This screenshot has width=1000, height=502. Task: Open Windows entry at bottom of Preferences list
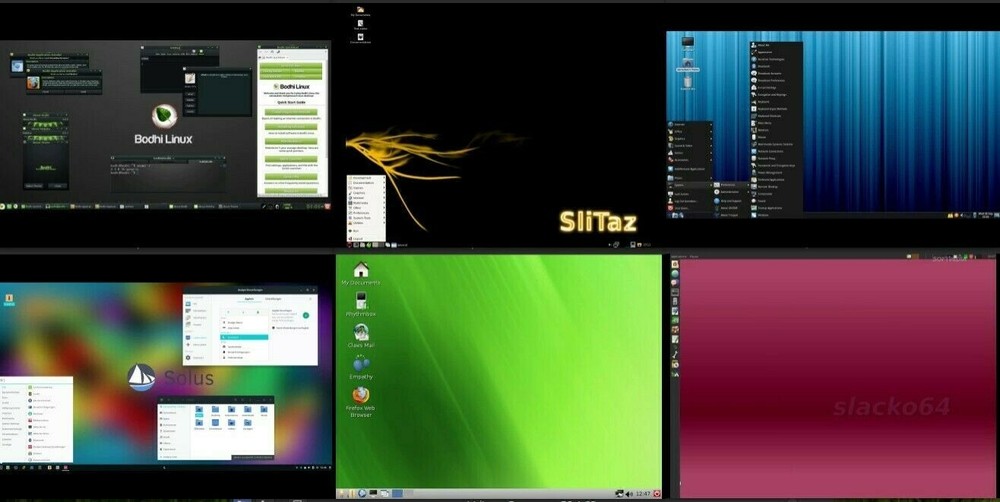coord(776,215)
